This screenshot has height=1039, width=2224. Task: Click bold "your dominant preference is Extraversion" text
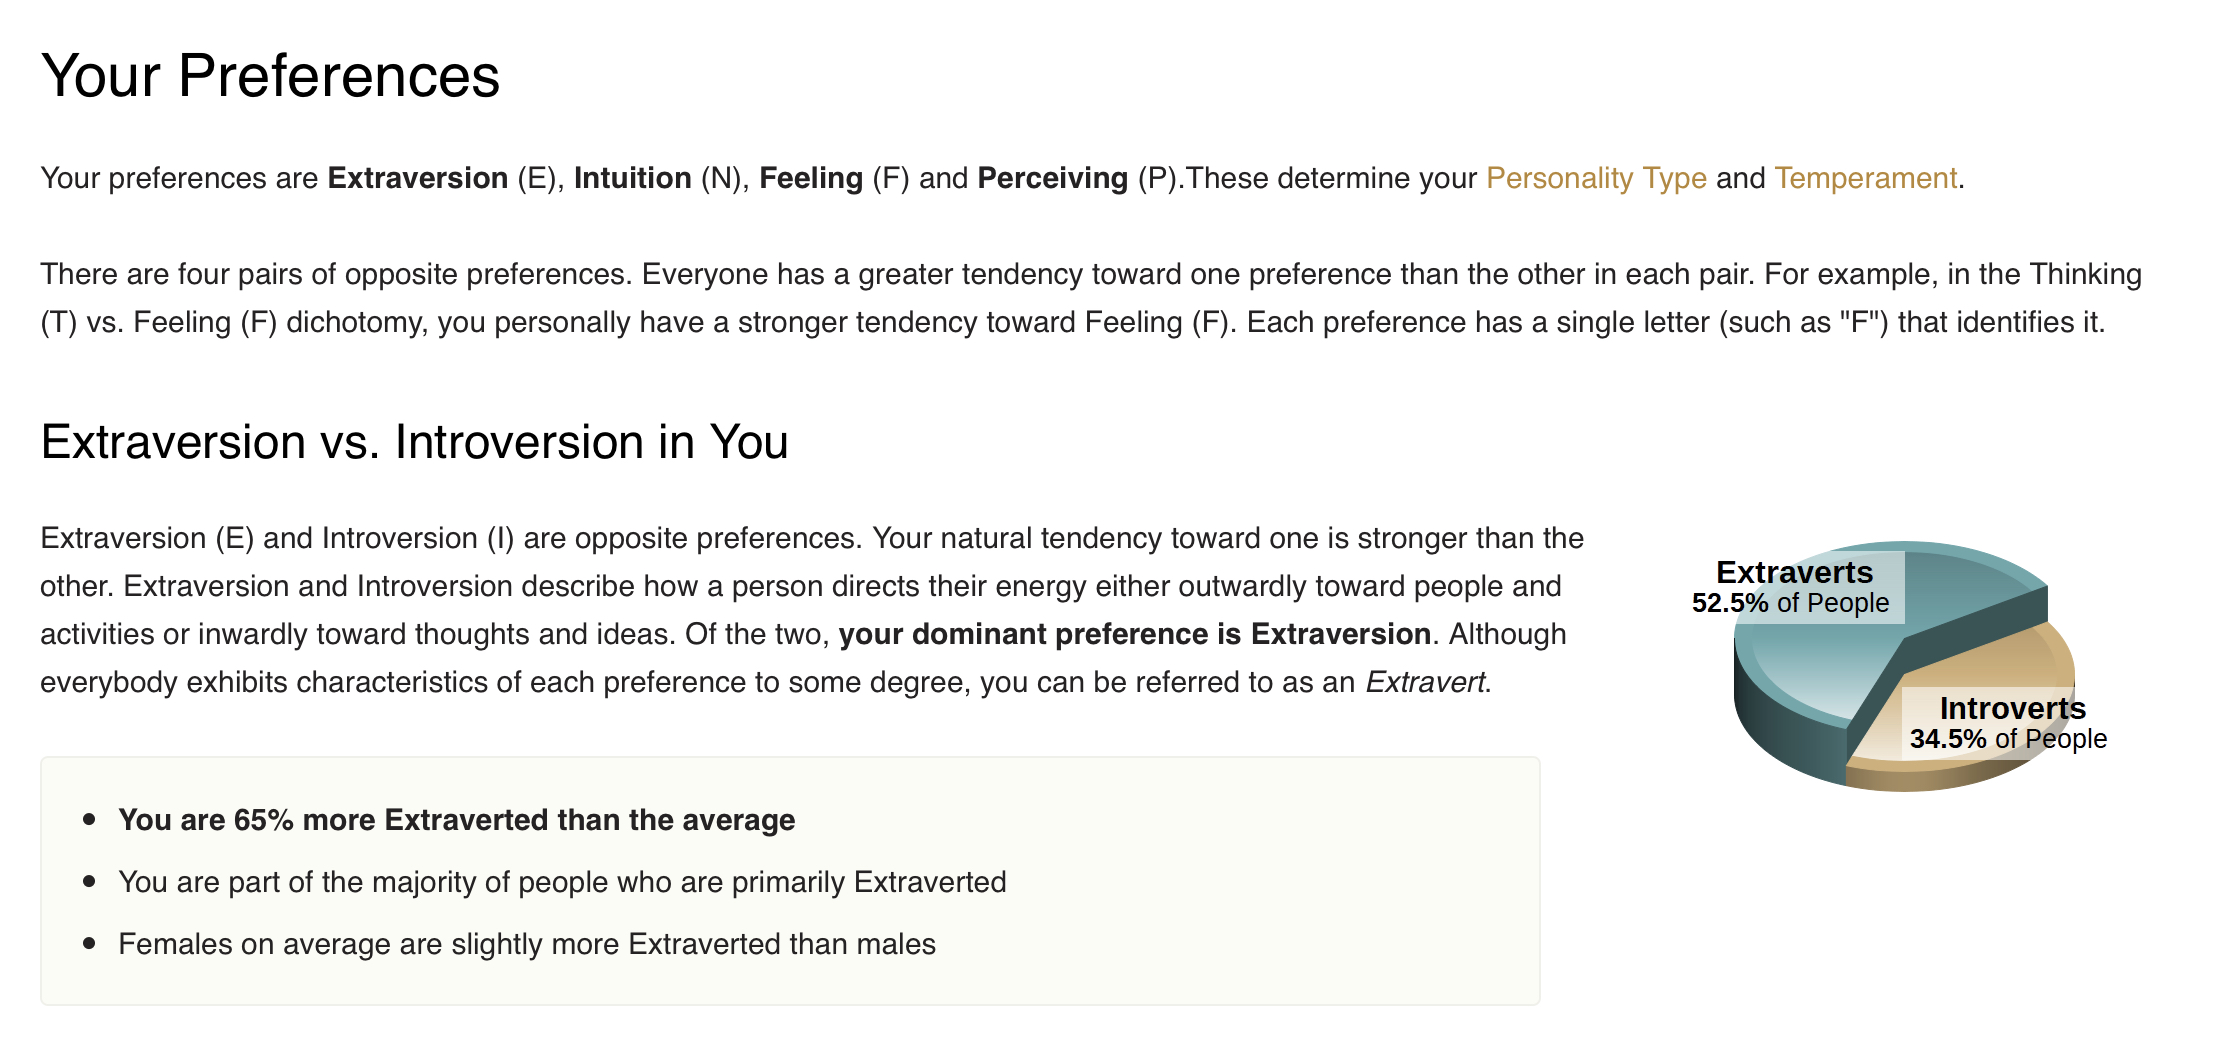pos(1134,634)
